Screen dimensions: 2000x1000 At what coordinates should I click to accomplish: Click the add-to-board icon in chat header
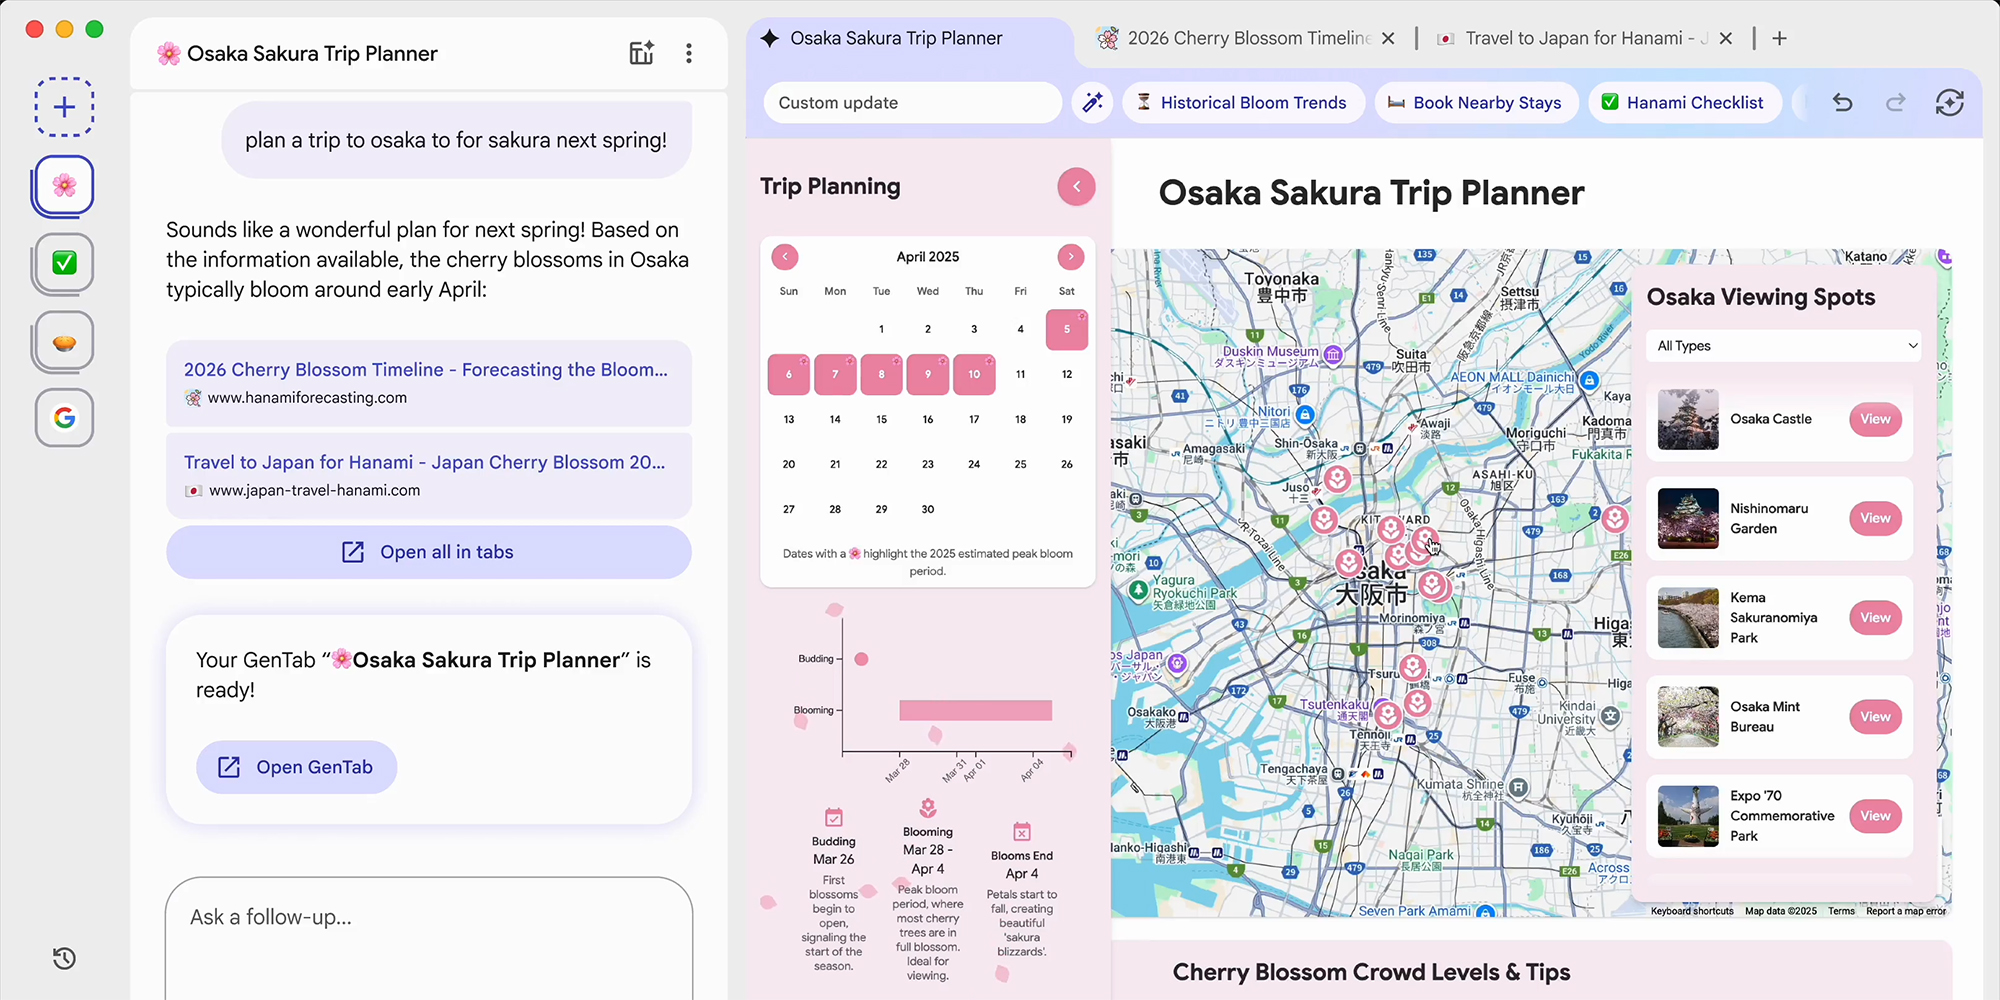641,54
